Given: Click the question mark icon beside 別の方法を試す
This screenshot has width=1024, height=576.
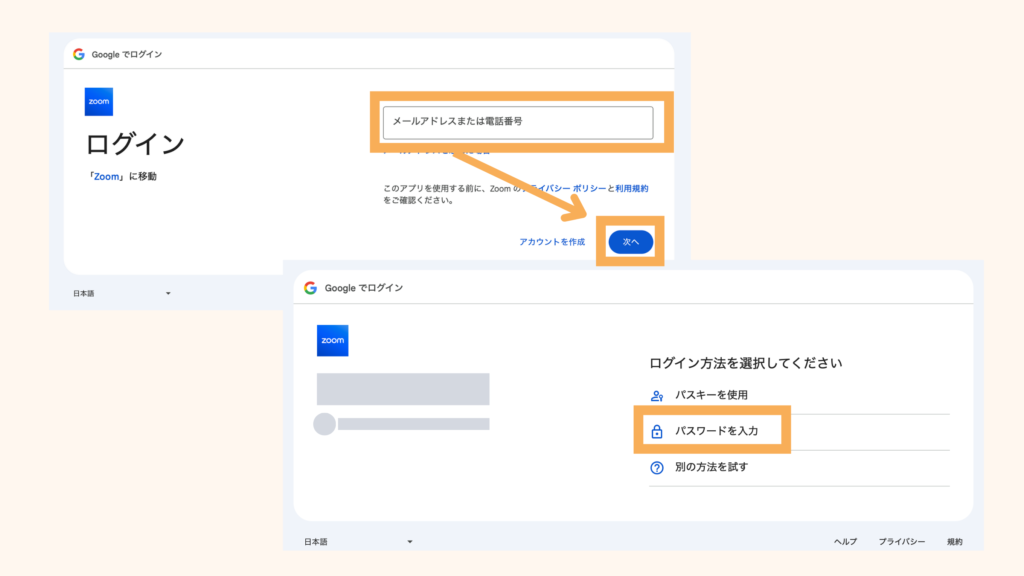Looking at the screenshot, I should [x=659, y=469].
